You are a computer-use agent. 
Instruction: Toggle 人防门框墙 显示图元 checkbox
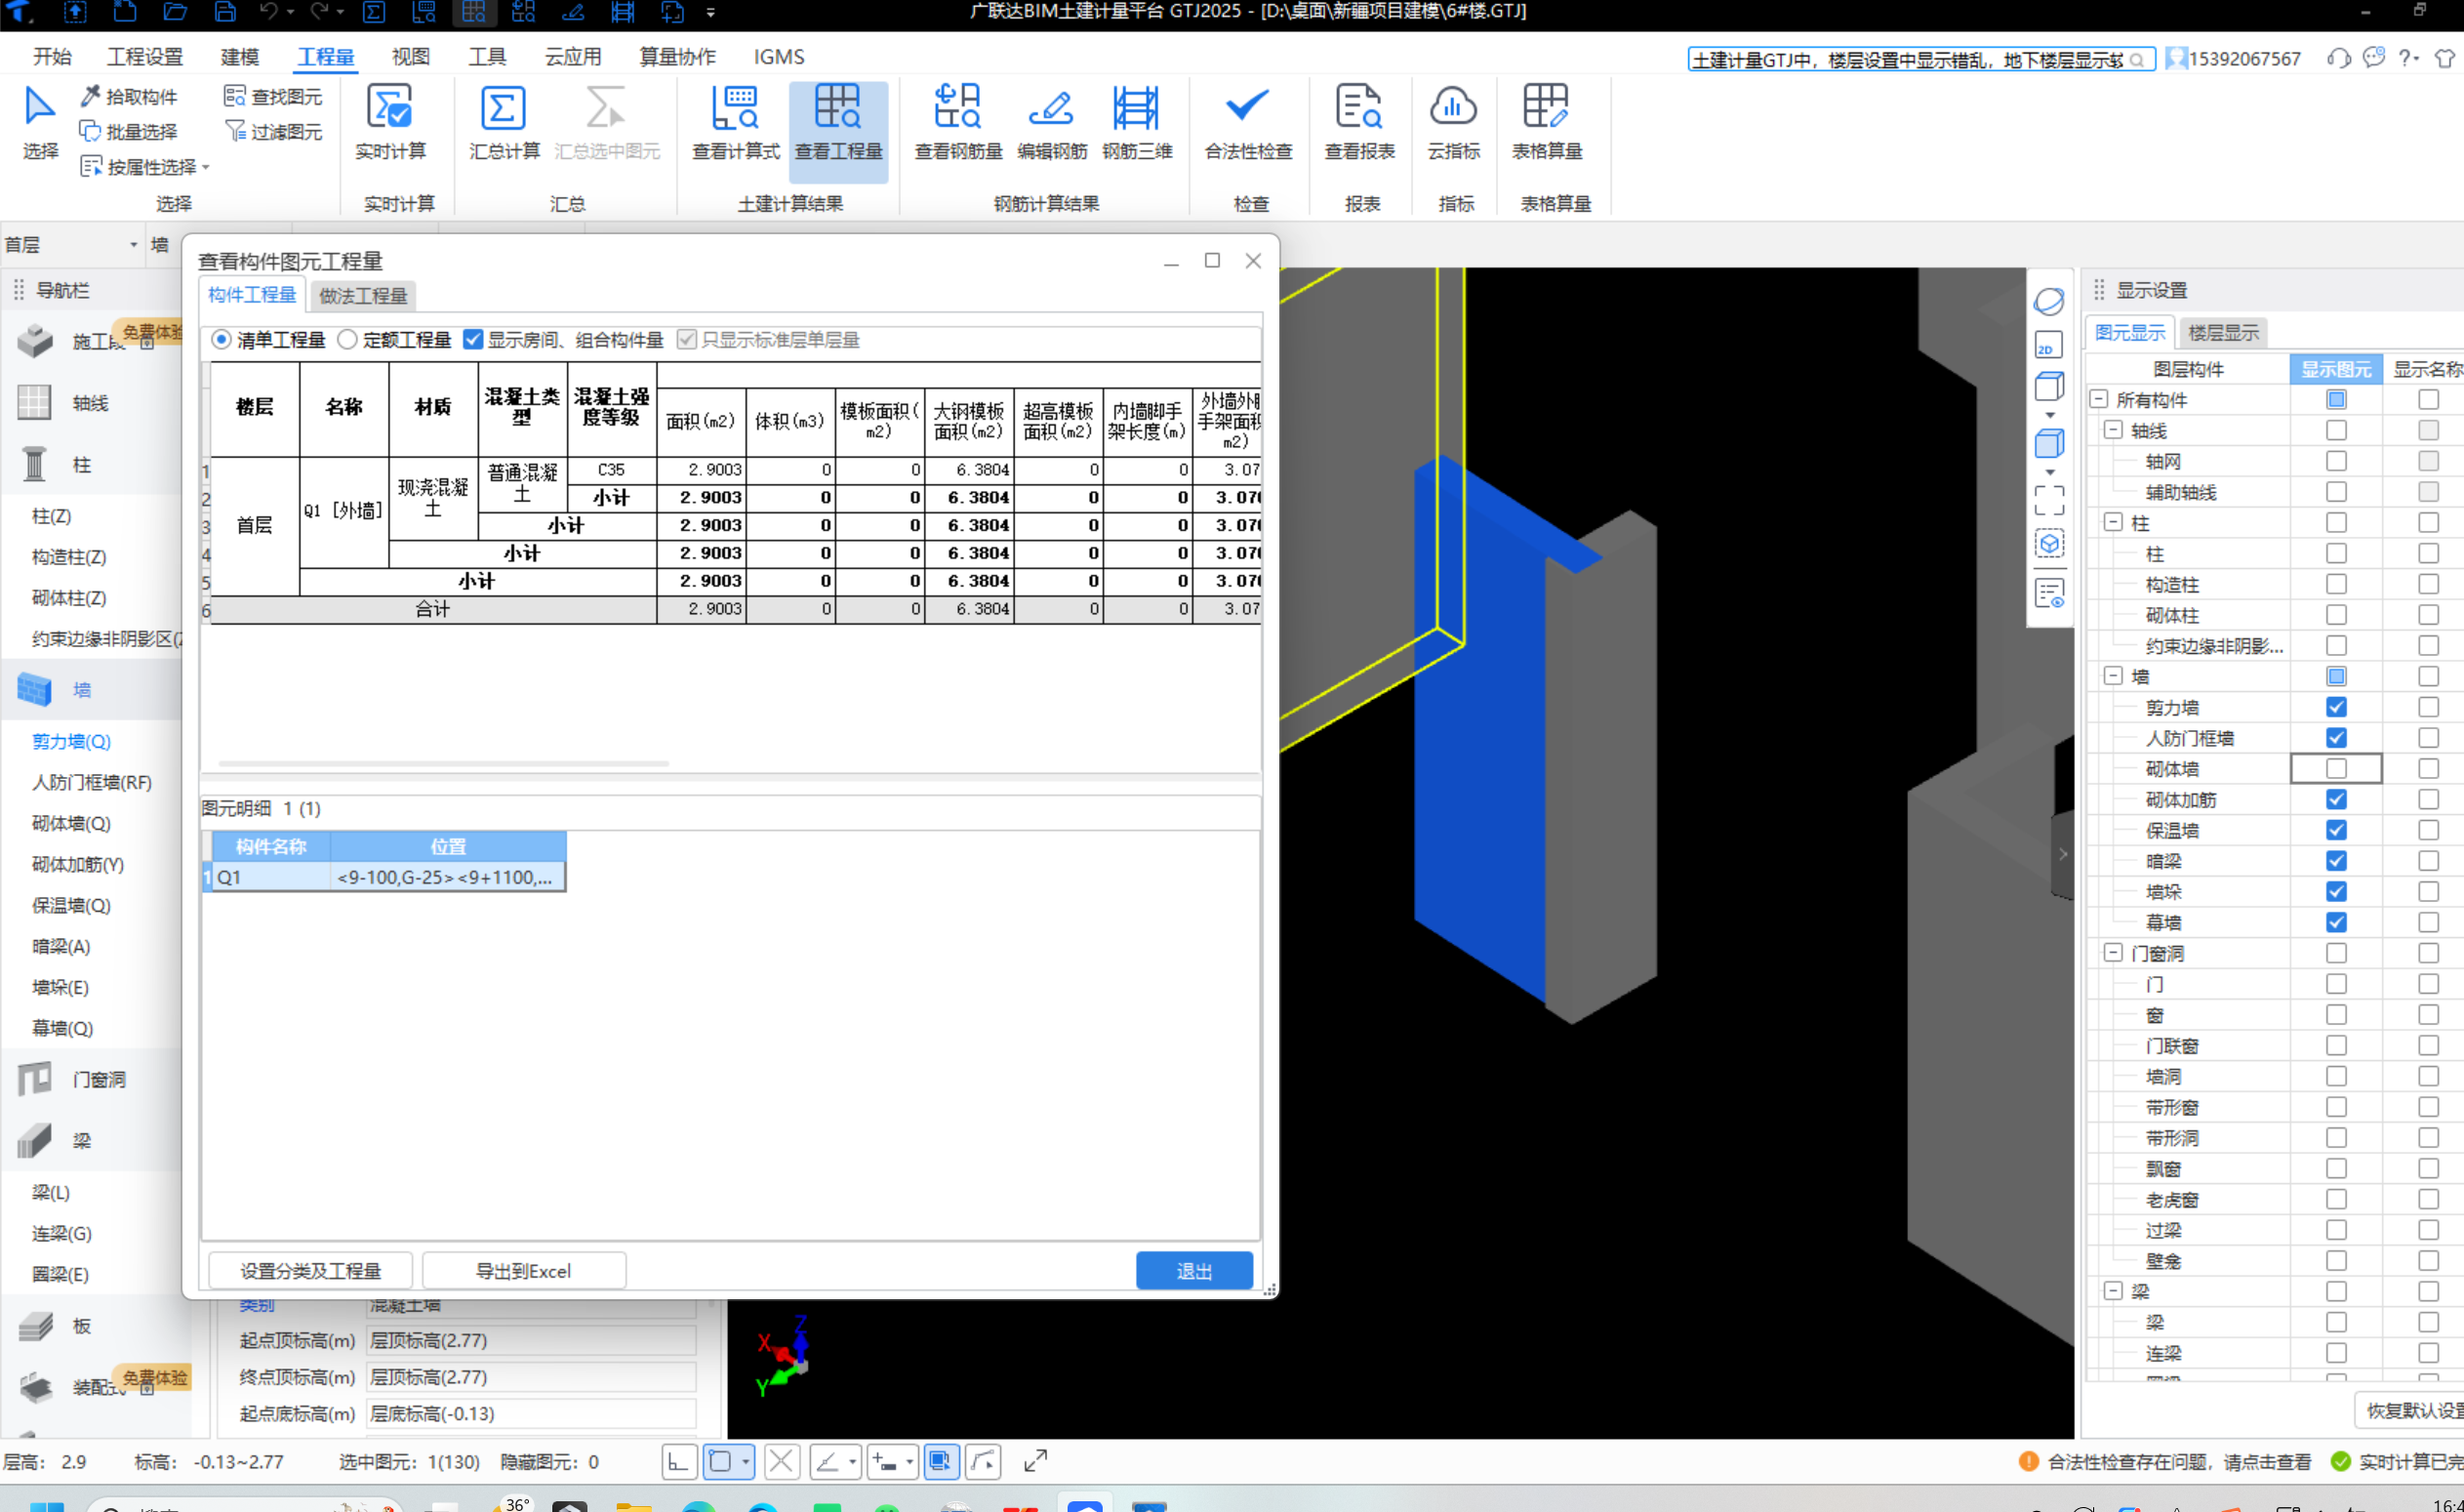coord(2335,738)
